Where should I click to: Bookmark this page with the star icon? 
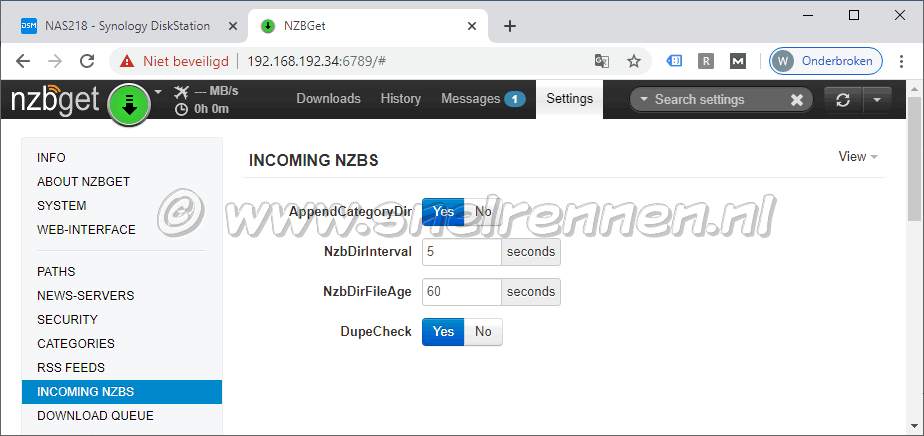point(633,61)
